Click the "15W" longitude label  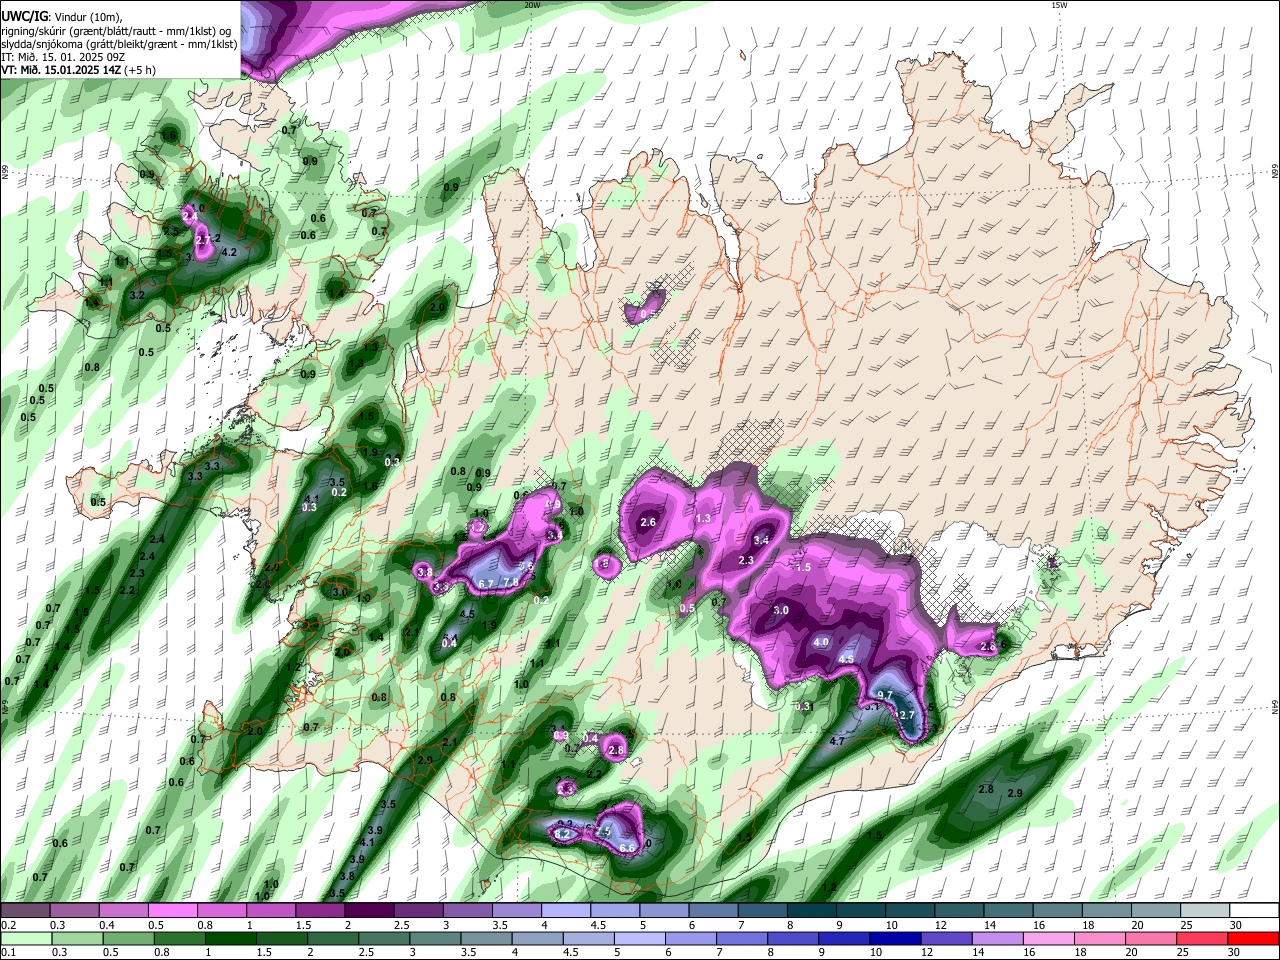coord(1059,5)
